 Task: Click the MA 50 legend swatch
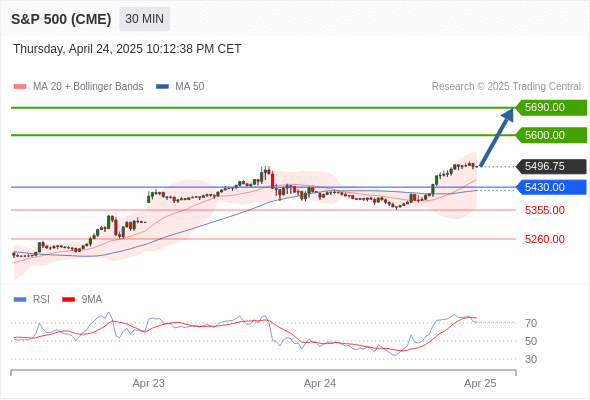tap(162, 87)
